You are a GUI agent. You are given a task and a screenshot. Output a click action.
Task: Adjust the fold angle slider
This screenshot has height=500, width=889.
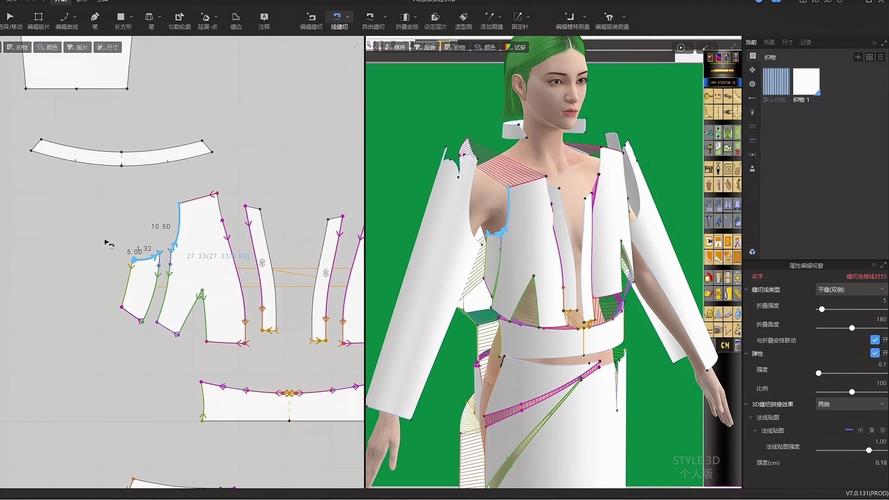(x=852, y=328)
